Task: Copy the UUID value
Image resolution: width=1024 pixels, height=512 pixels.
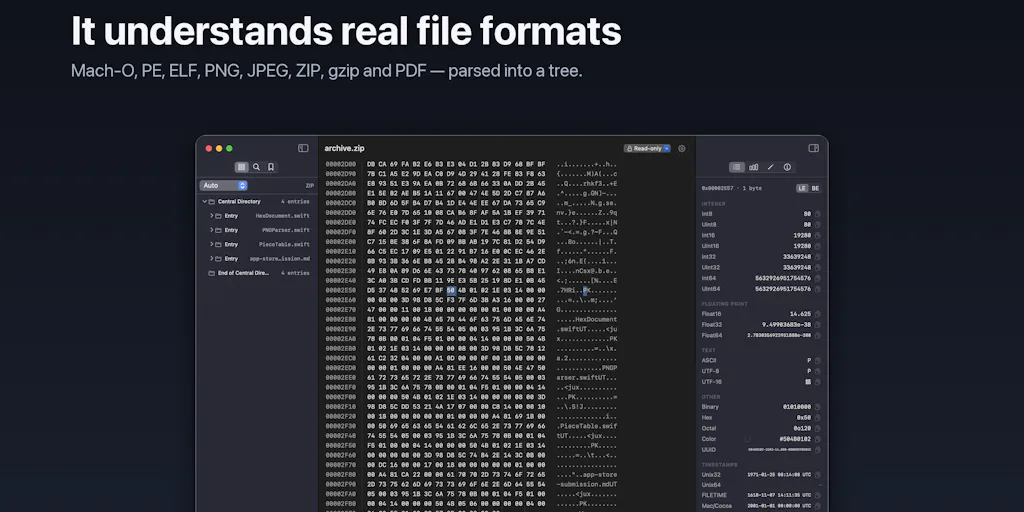Action: (818, 449)
